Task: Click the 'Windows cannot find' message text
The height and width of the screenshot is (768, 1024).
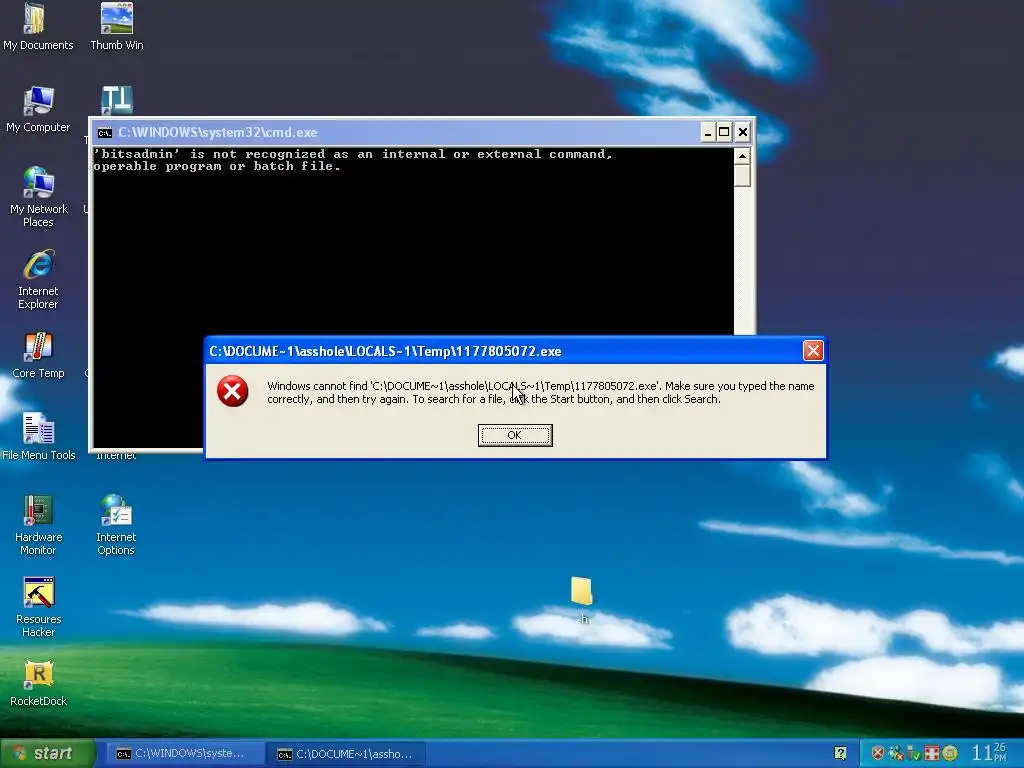Action: tap(541, 392)
